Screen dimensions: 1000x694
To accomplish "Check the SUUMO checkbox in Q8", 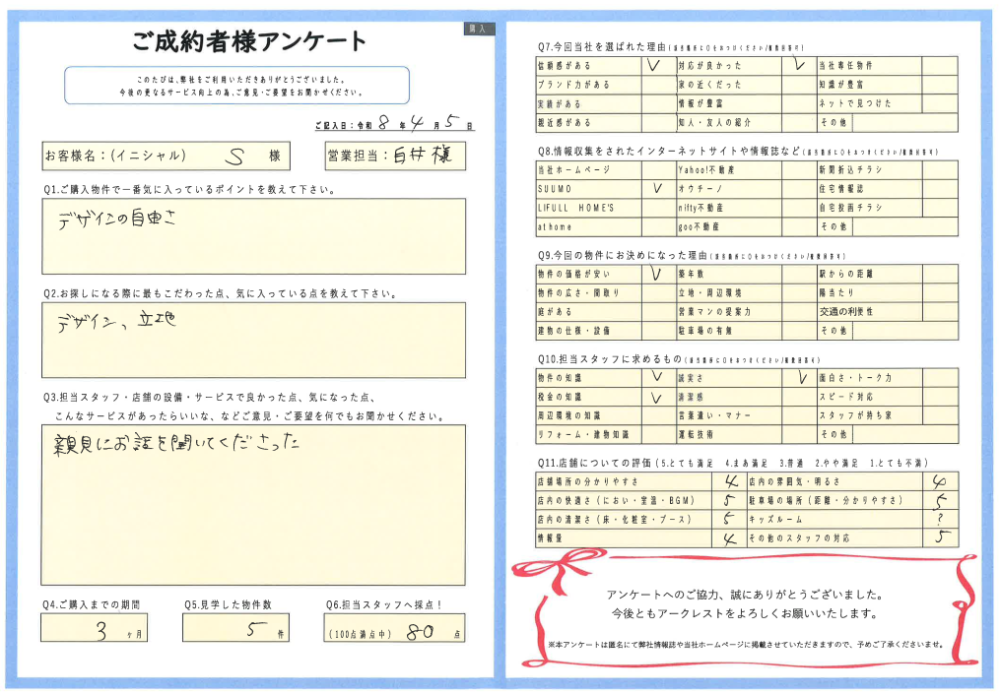I will [x=657, y=188].
